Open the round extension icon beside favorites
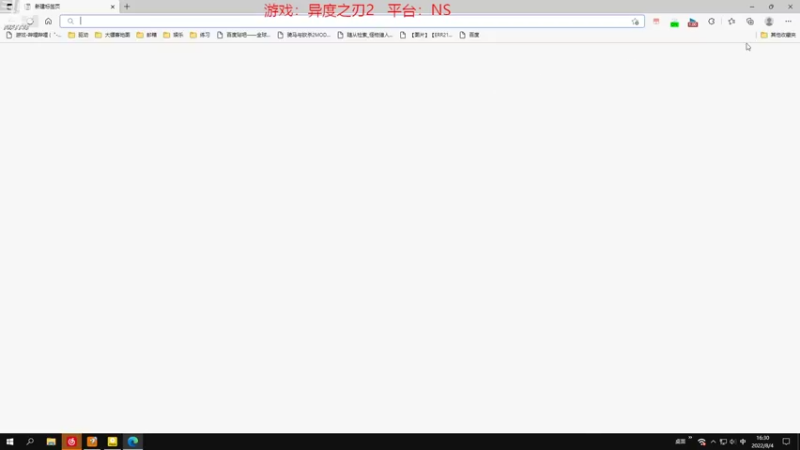 [x=712, y=21]
